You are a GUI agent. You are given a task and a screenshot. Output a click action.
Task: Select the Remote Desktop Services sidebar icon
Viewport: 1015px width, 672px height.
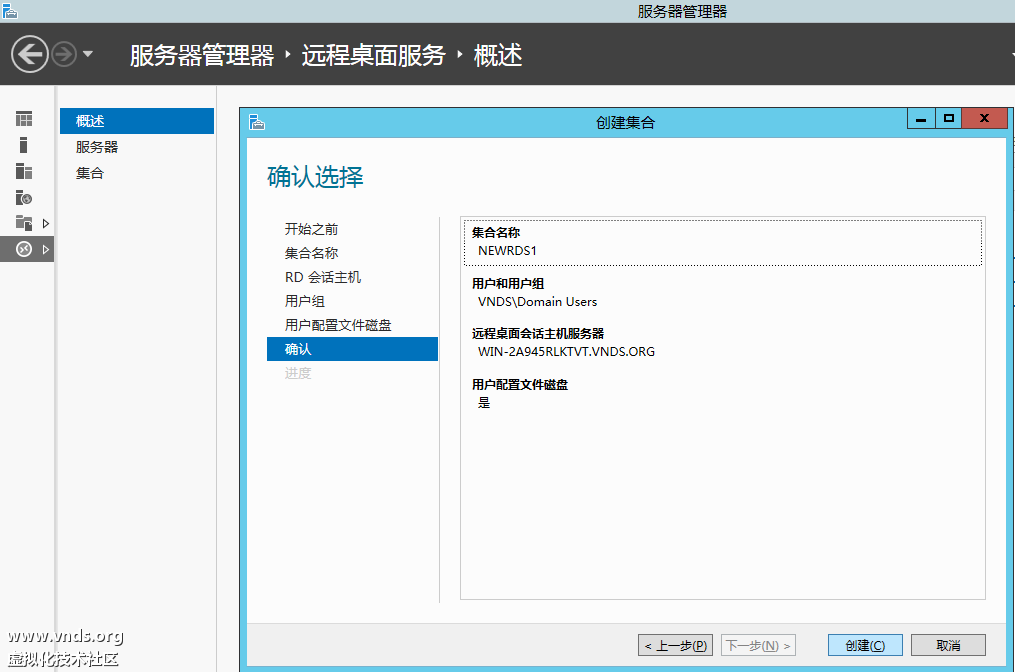click(24, 249)
